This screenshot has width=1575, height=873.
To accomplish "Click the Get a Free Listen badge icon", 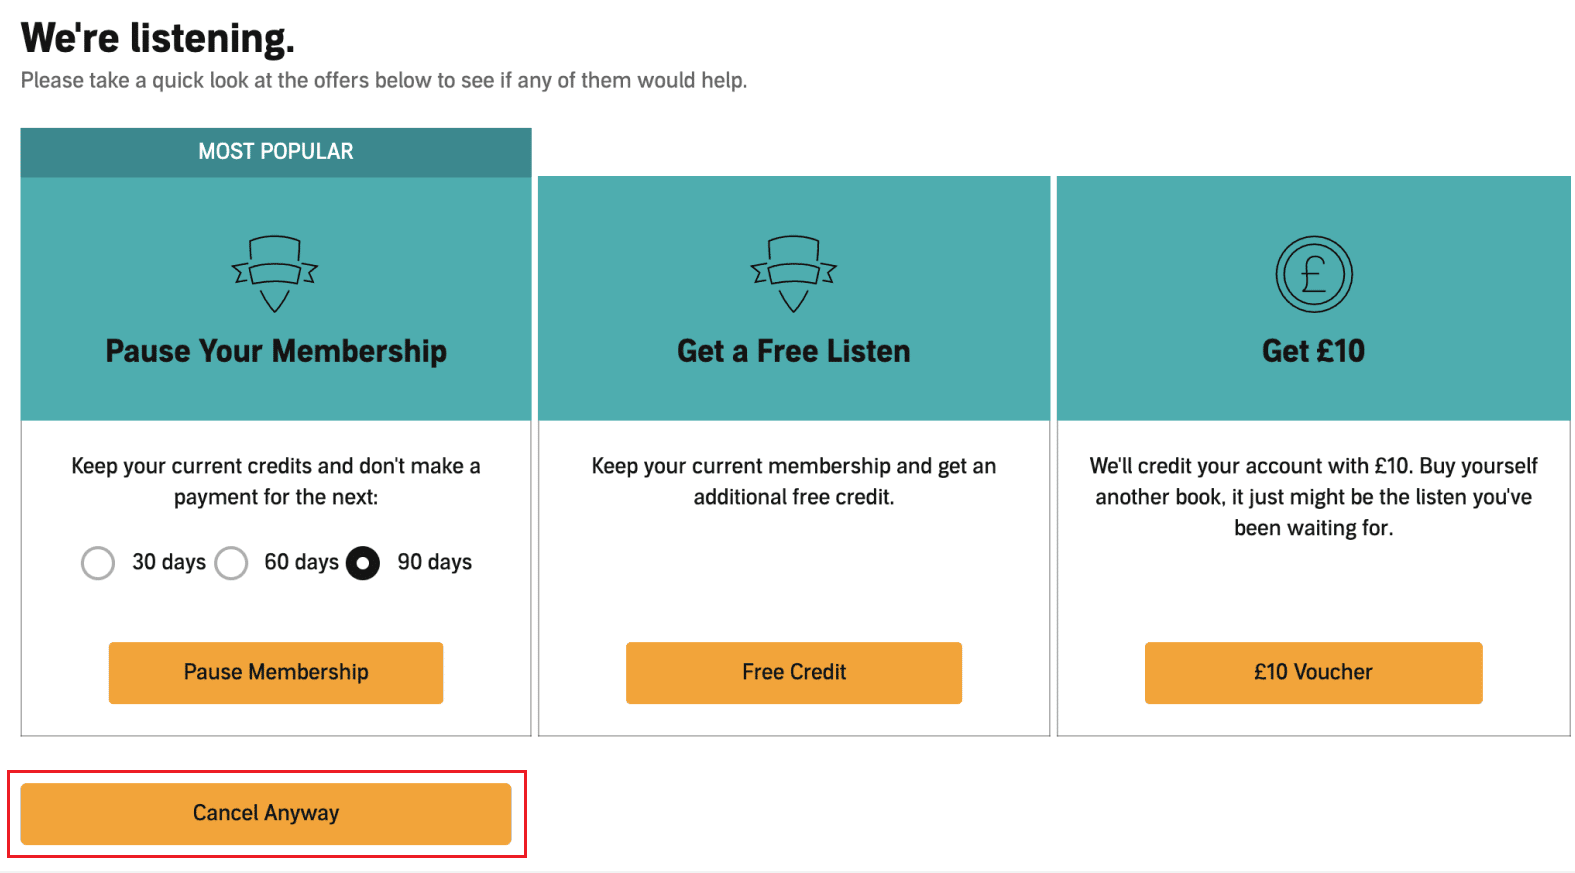I will (794, 274).
